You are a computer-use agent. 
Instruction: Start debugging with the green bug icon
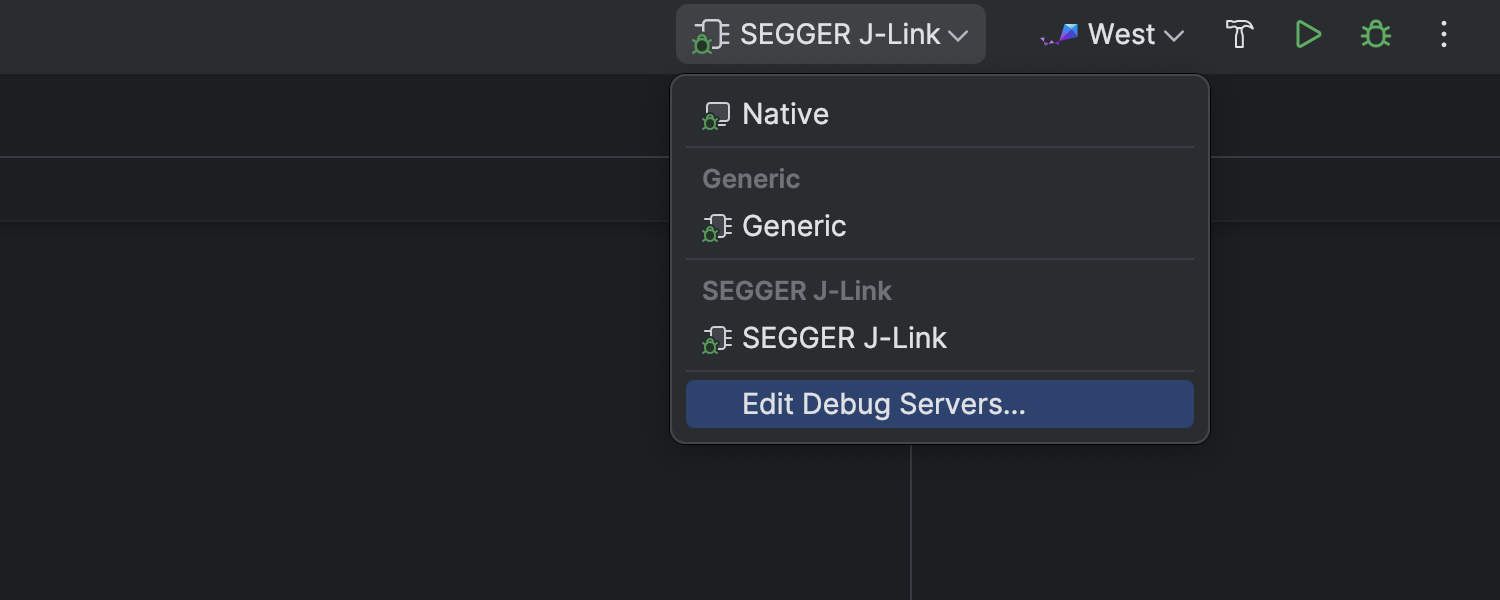coord(1376,35)
